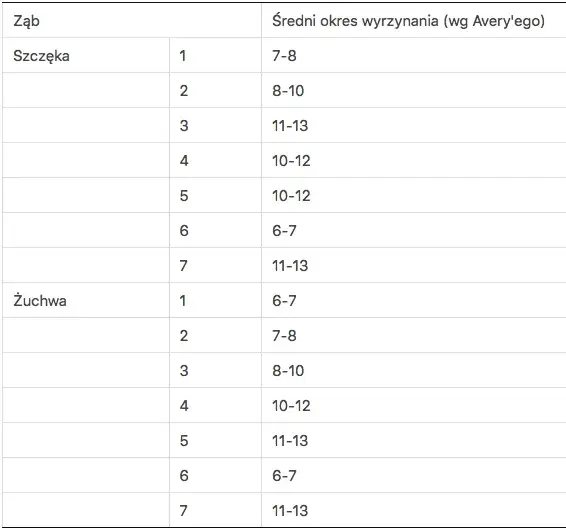Click Żuchwa tooth 4 value '10-12'

[x=291, y=406]
